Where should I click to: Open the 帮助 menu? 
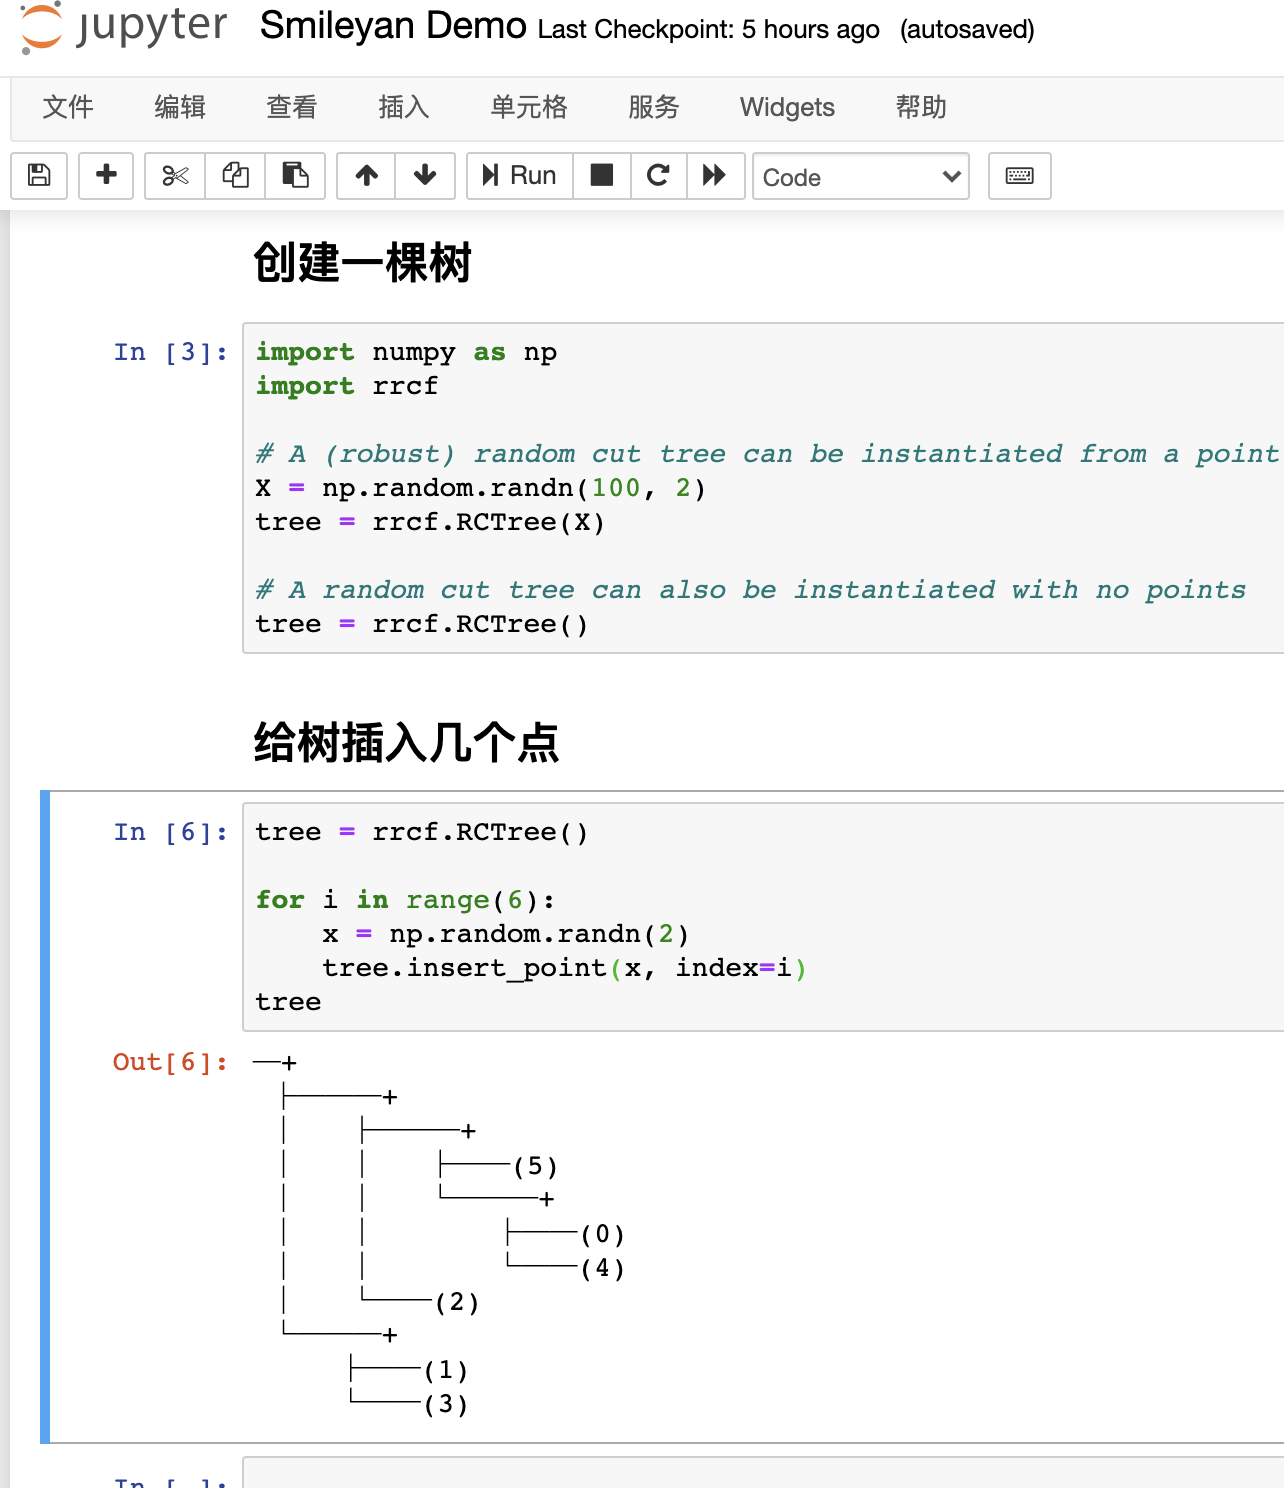pyautogui.click(x=921, y=107)
